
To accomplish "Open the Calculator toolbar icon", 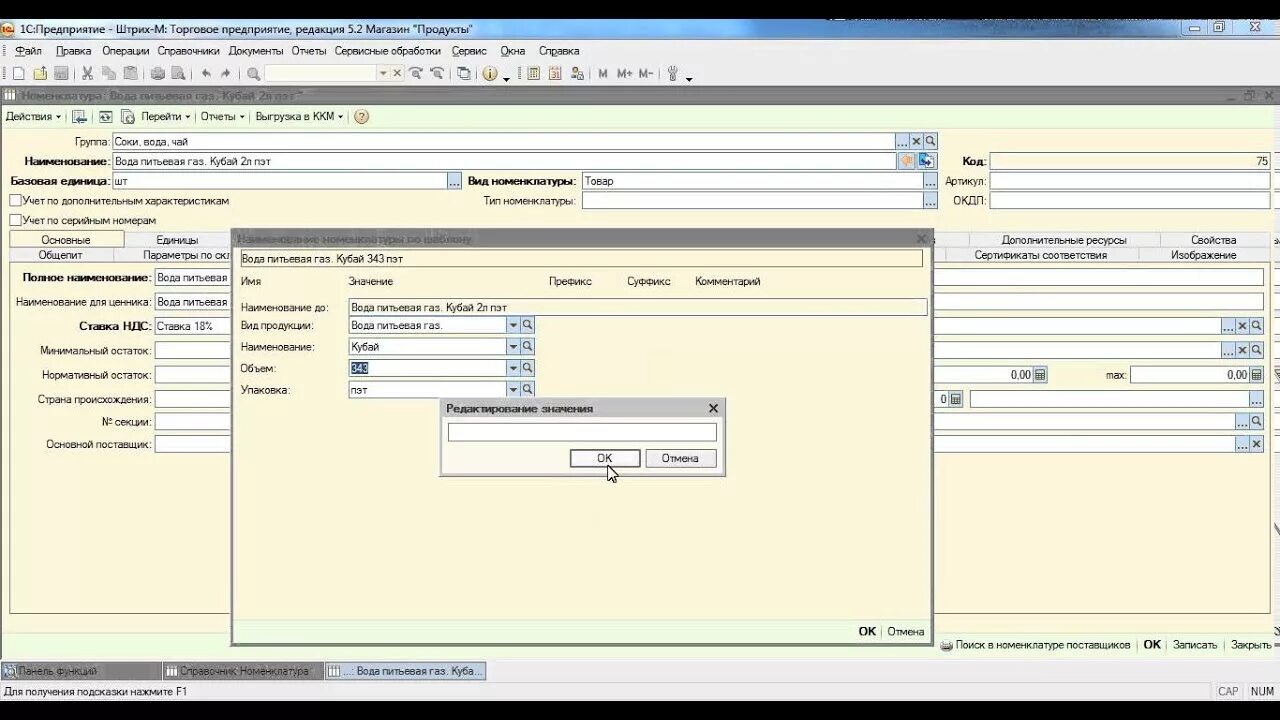I will coord(533,73).
